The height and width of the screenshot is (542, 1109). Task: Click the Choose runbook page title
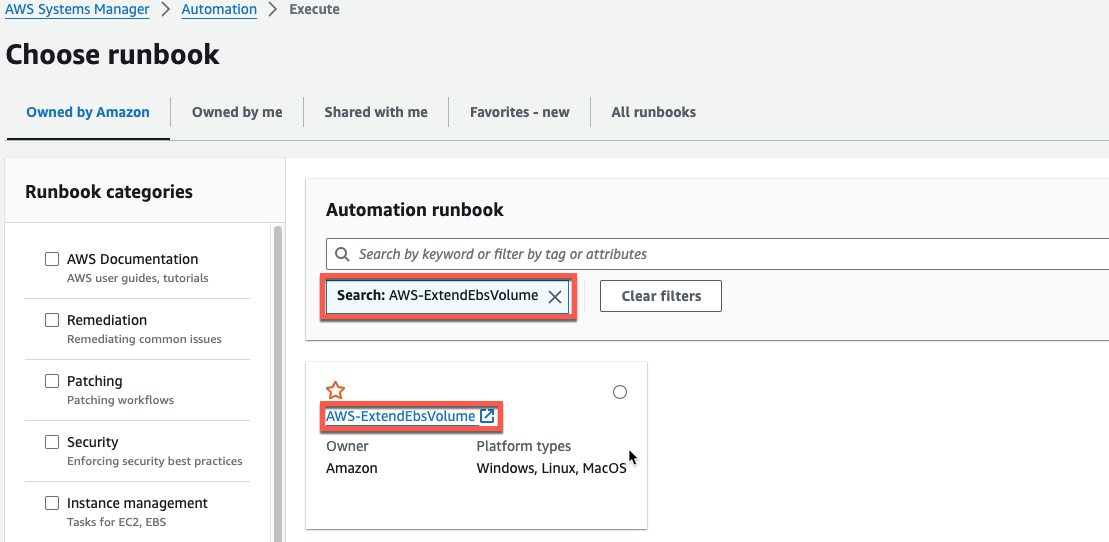click(x=112, y=54)
